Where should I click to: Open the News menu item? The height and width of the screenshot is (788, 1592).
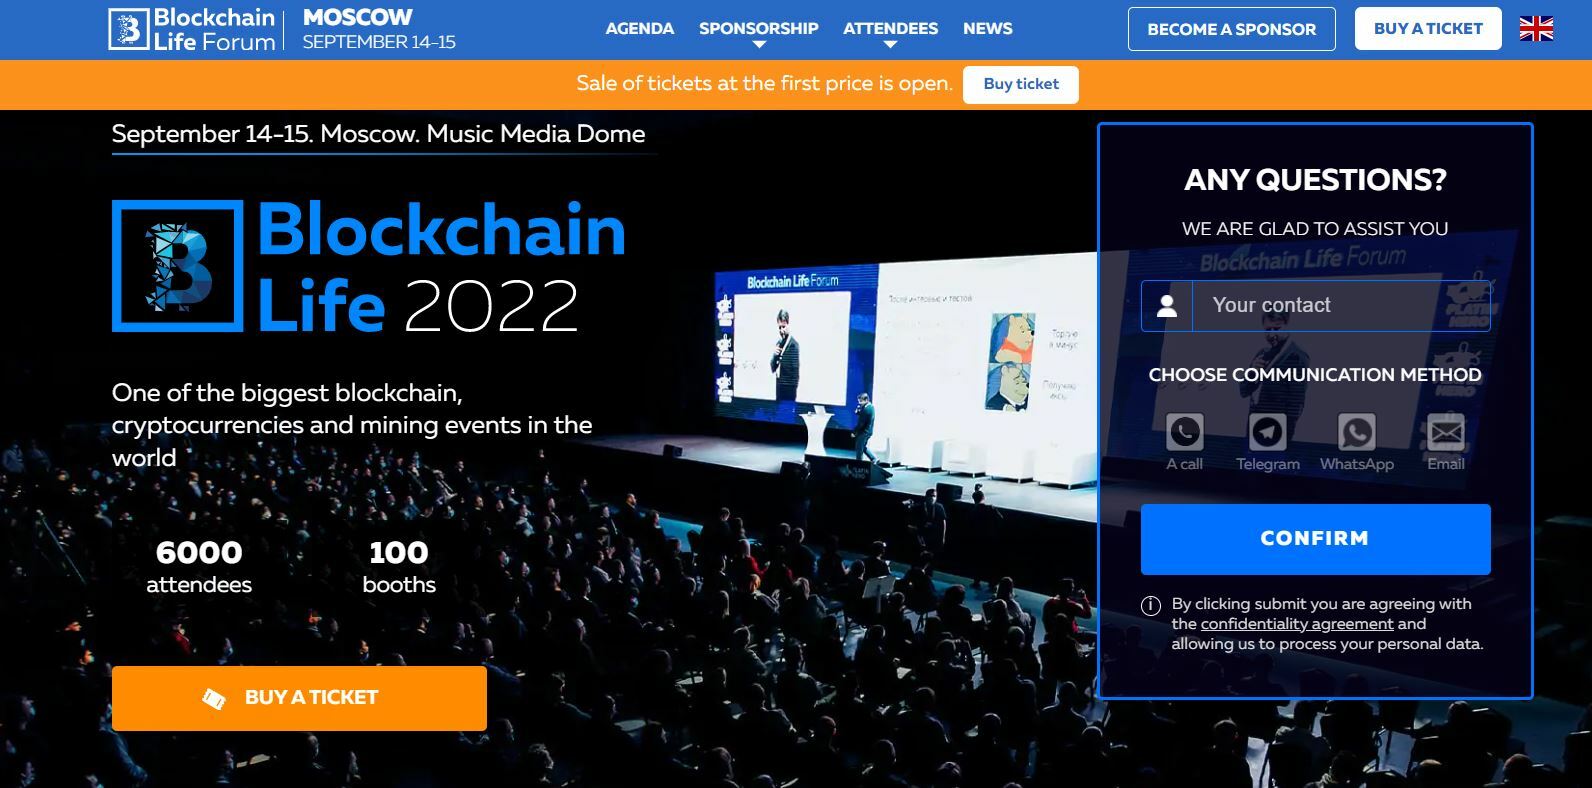pos(987,29)
